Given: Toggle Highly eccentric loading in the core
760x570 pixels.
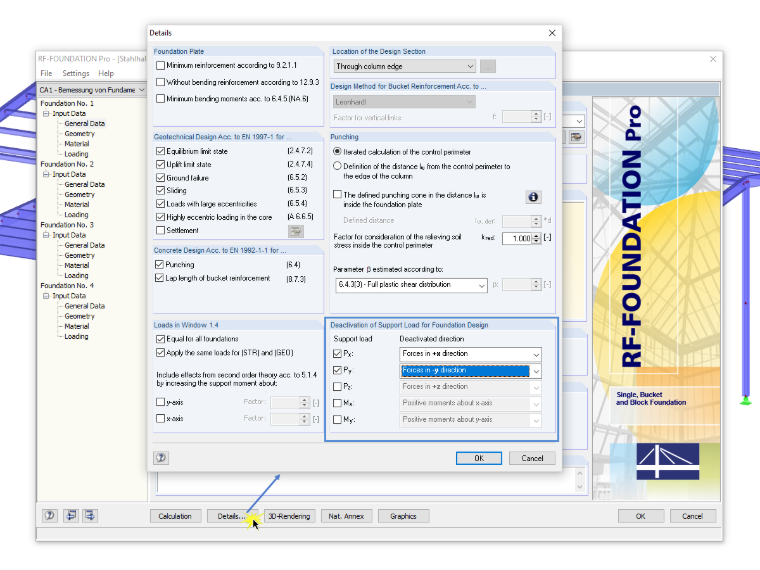Looking at the screenshot, I should tap(160, 217).
